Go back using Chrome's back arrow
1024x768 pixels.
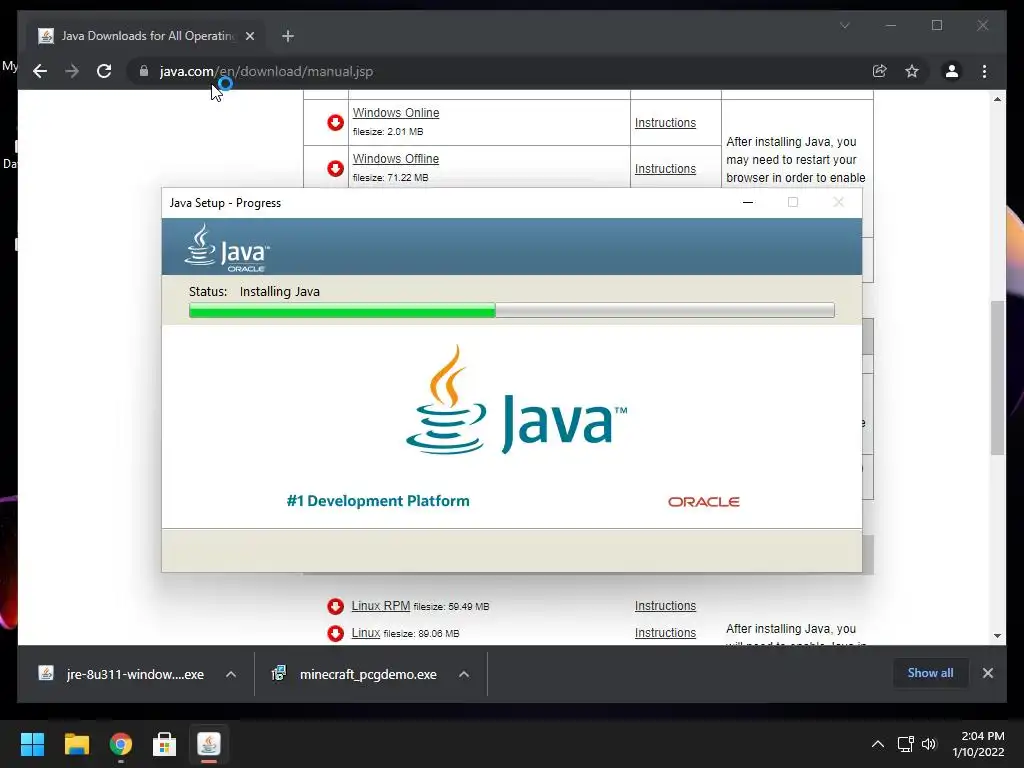tap(40, 71)
